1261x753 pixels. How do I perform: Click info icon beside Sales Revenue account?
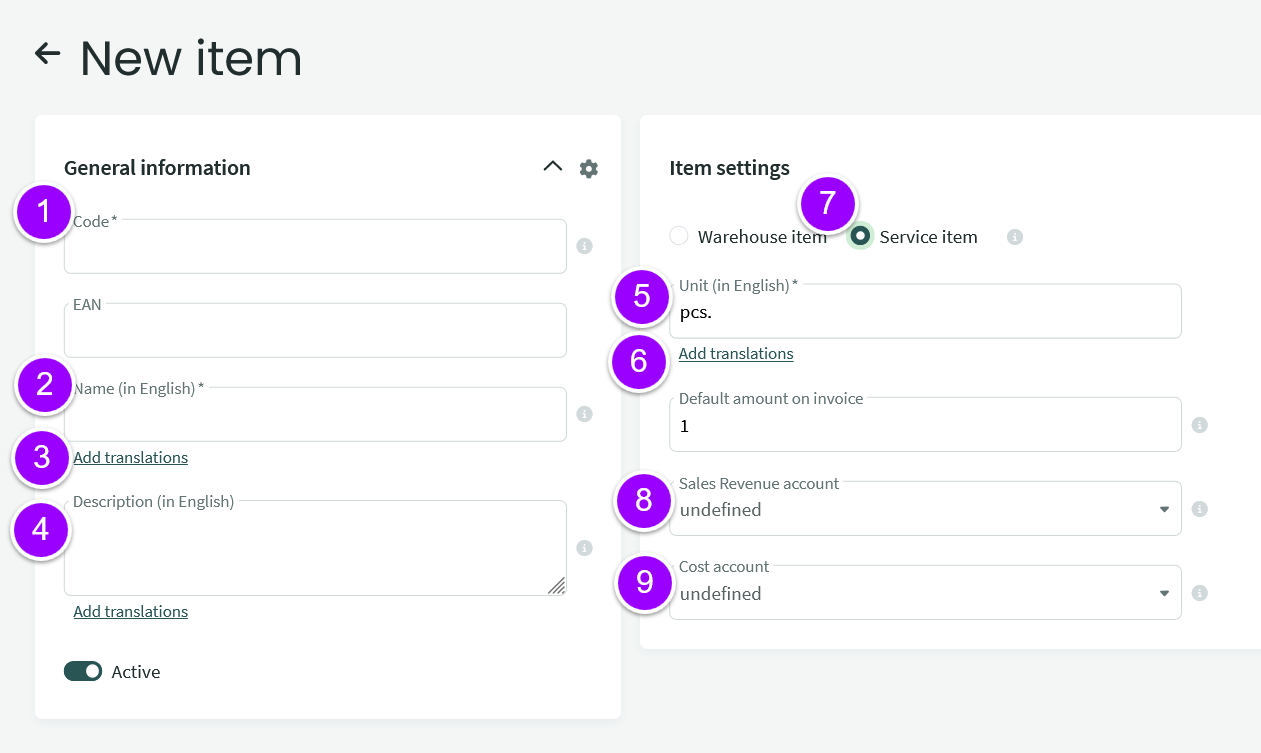coord(1200,509)
